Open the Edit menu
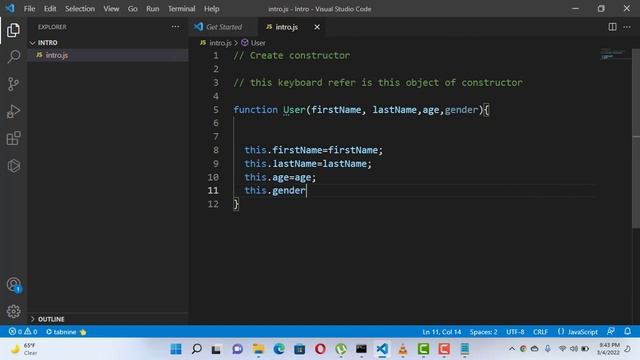The height and width of the screenshot is (360, 640). pos(50,9)
